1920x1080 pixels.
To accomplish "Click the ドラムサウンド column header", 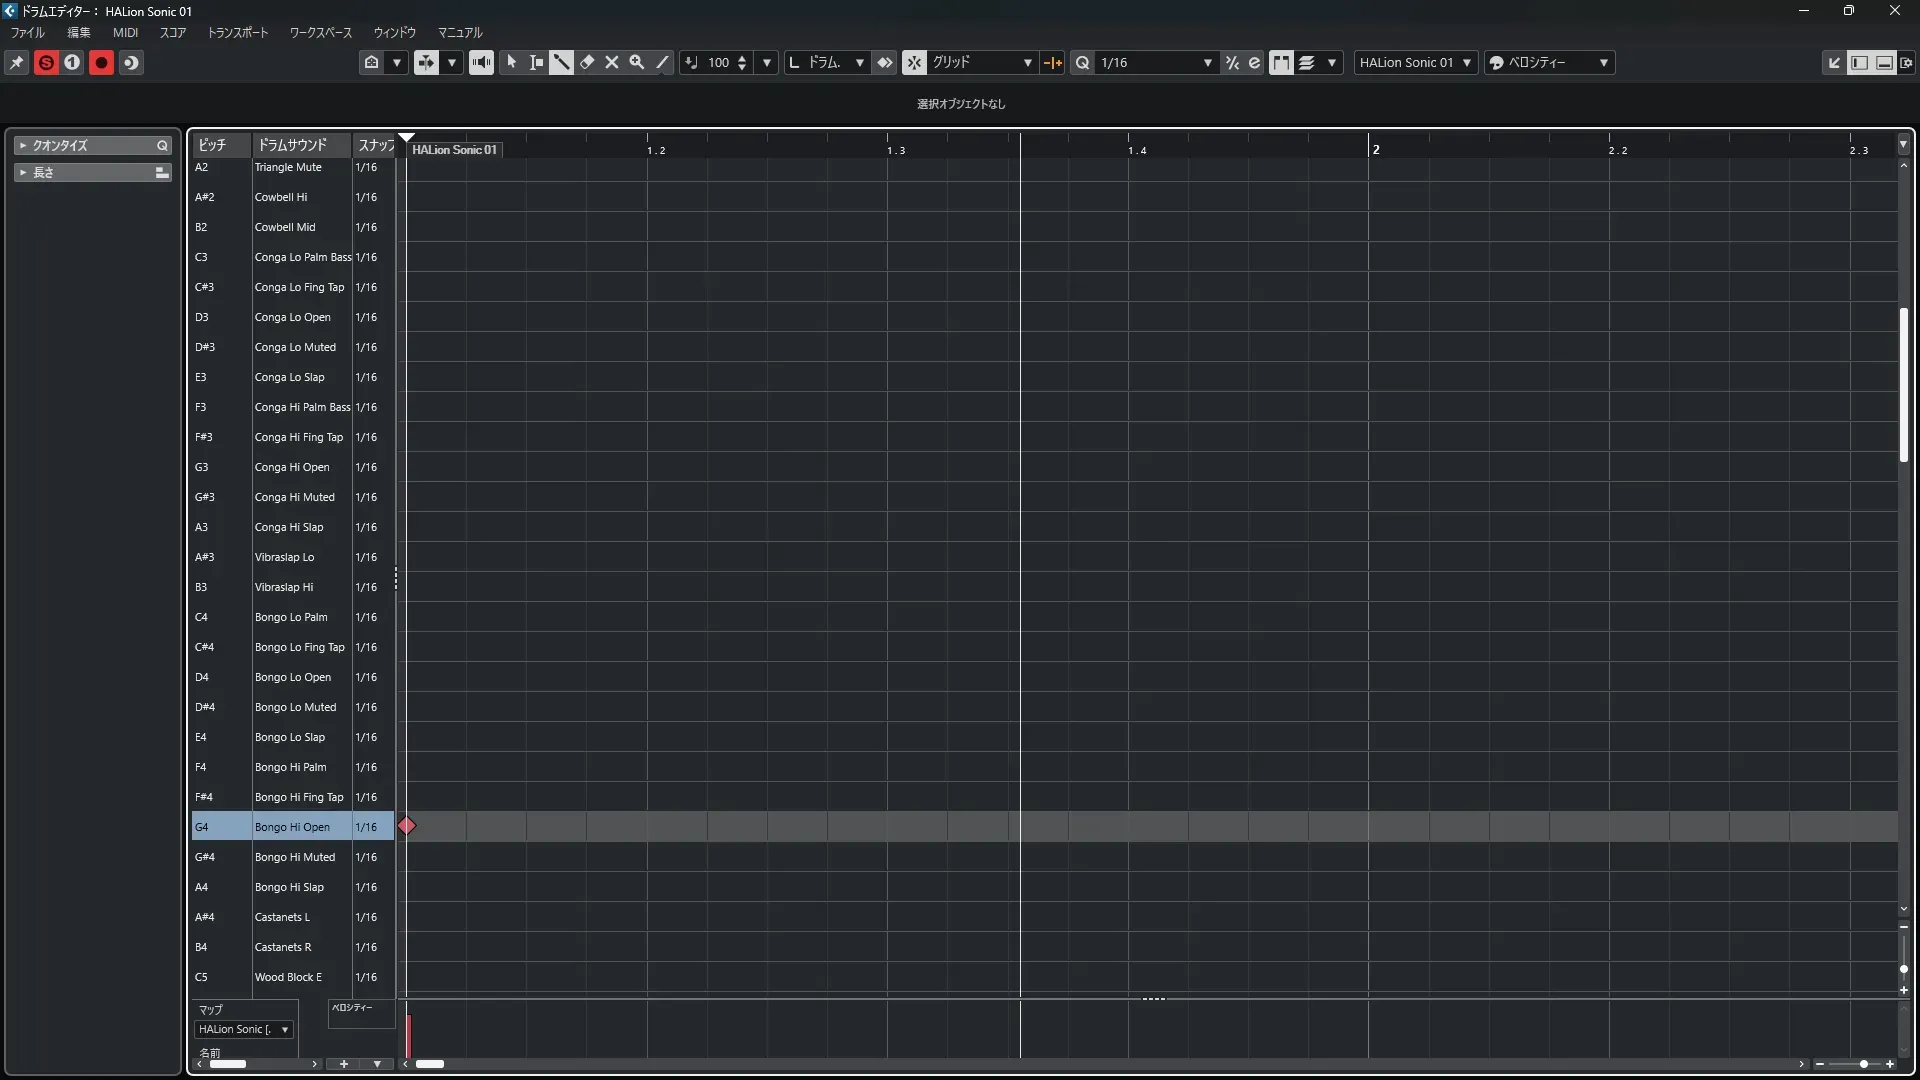I will pos(292,145).
